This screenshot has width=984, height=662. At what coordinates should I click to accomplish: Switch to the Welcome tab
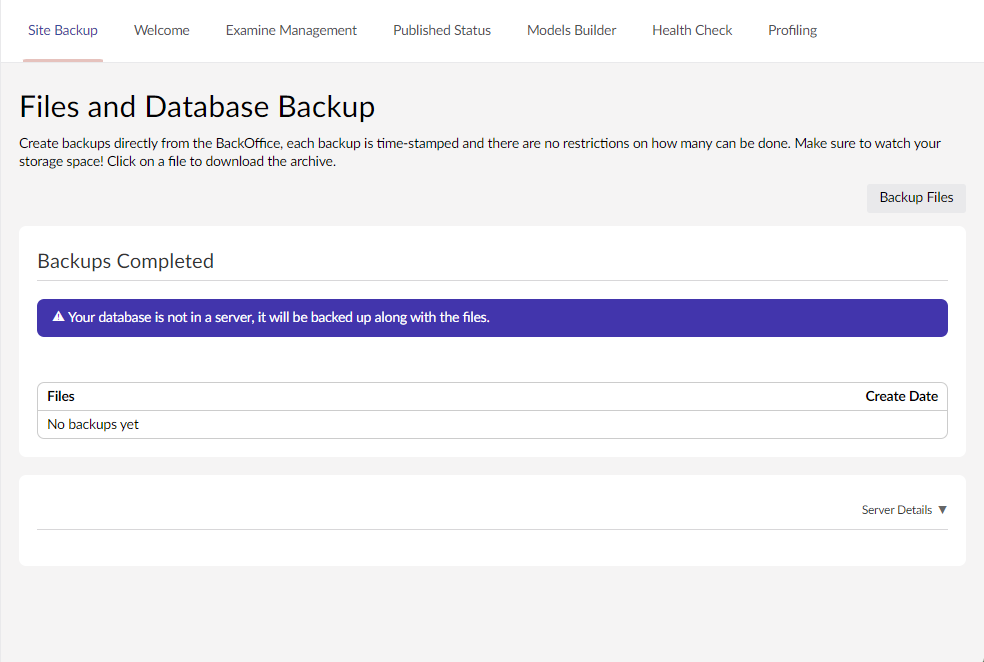pos(161,30)
